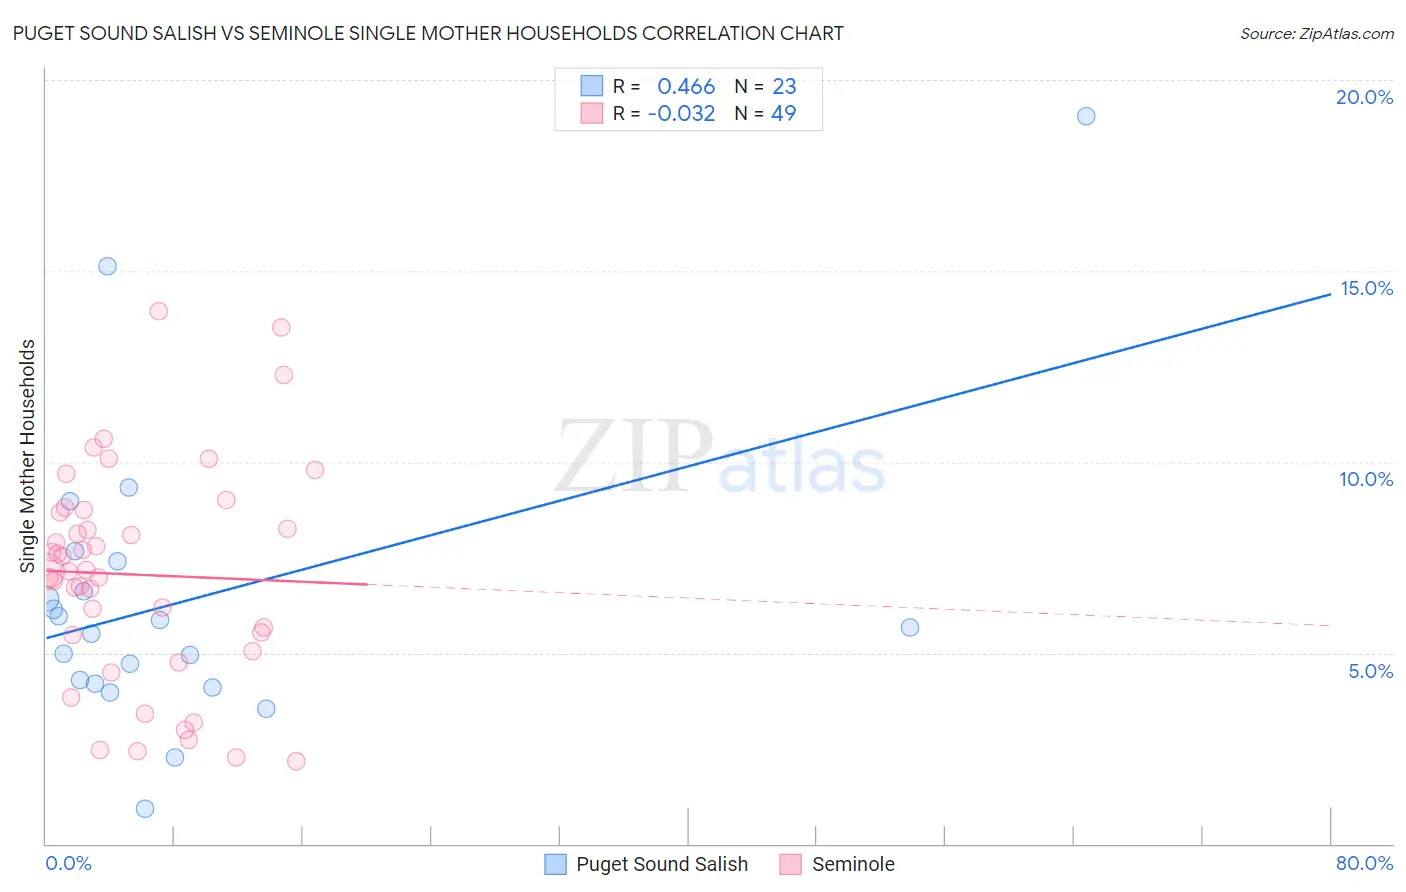Click the pink R = -0.032 stats swatch

coord(592,113)
